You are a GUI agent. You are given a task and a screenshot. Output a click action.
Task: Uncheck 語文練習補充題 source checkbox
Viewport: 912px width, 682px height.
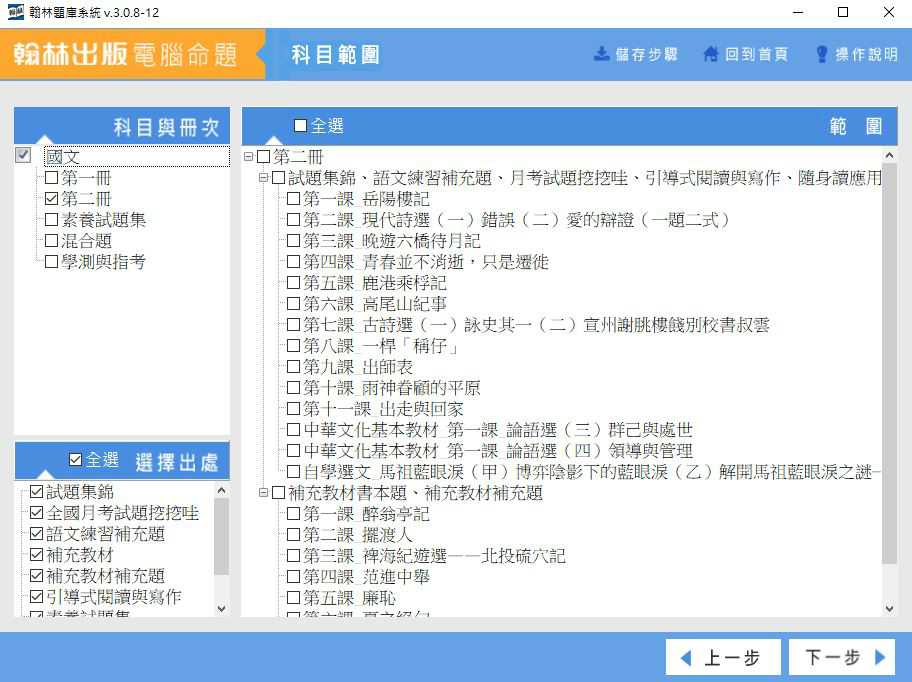(x=36, y=534)
